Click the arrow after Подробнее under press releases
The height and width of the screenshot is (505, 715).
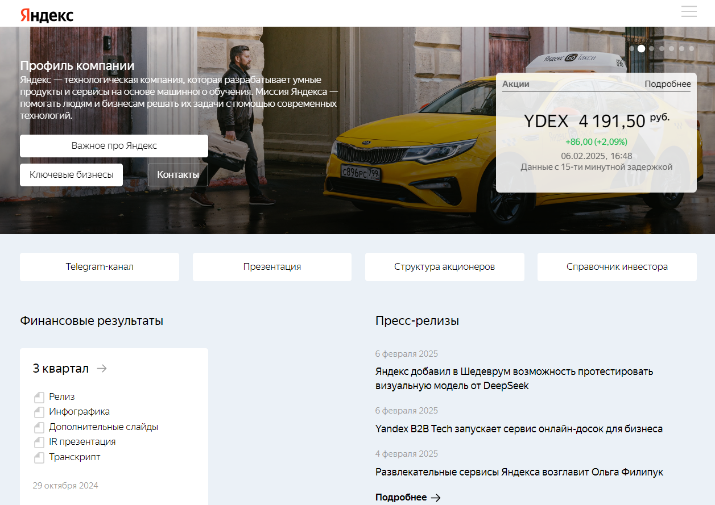(435, 498)
